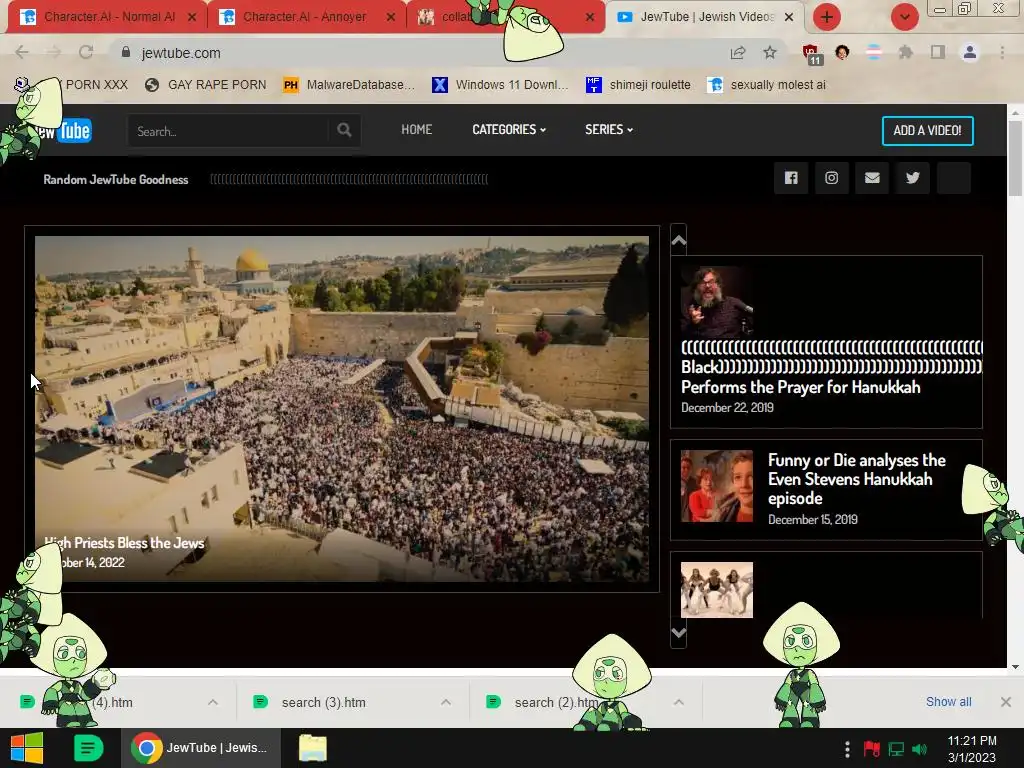The height and width of the screenshot is (768, 1024).
Task: Click the volume speaker tray icon
Action: click(920, 749)
